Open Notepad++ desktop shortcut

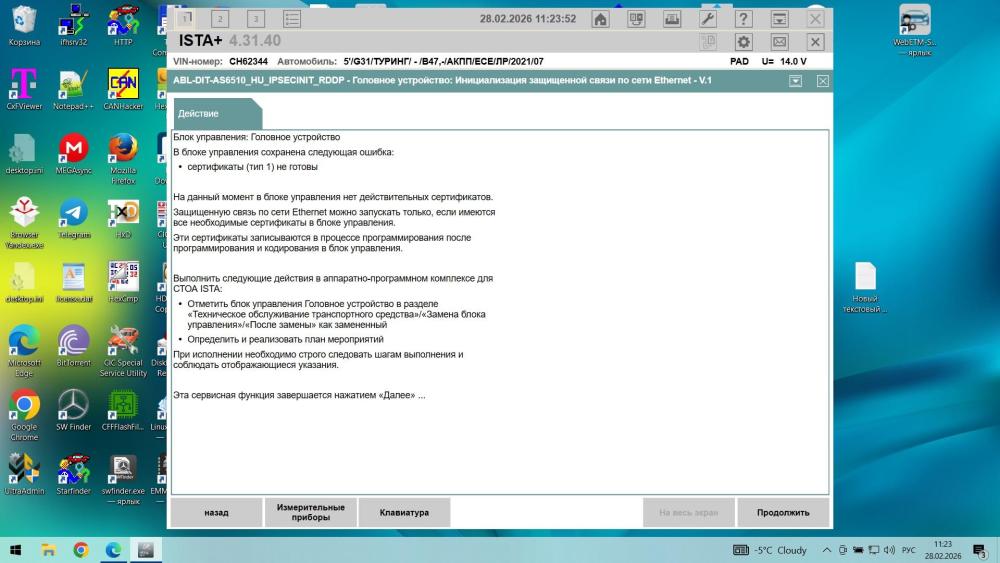(73, 90)
